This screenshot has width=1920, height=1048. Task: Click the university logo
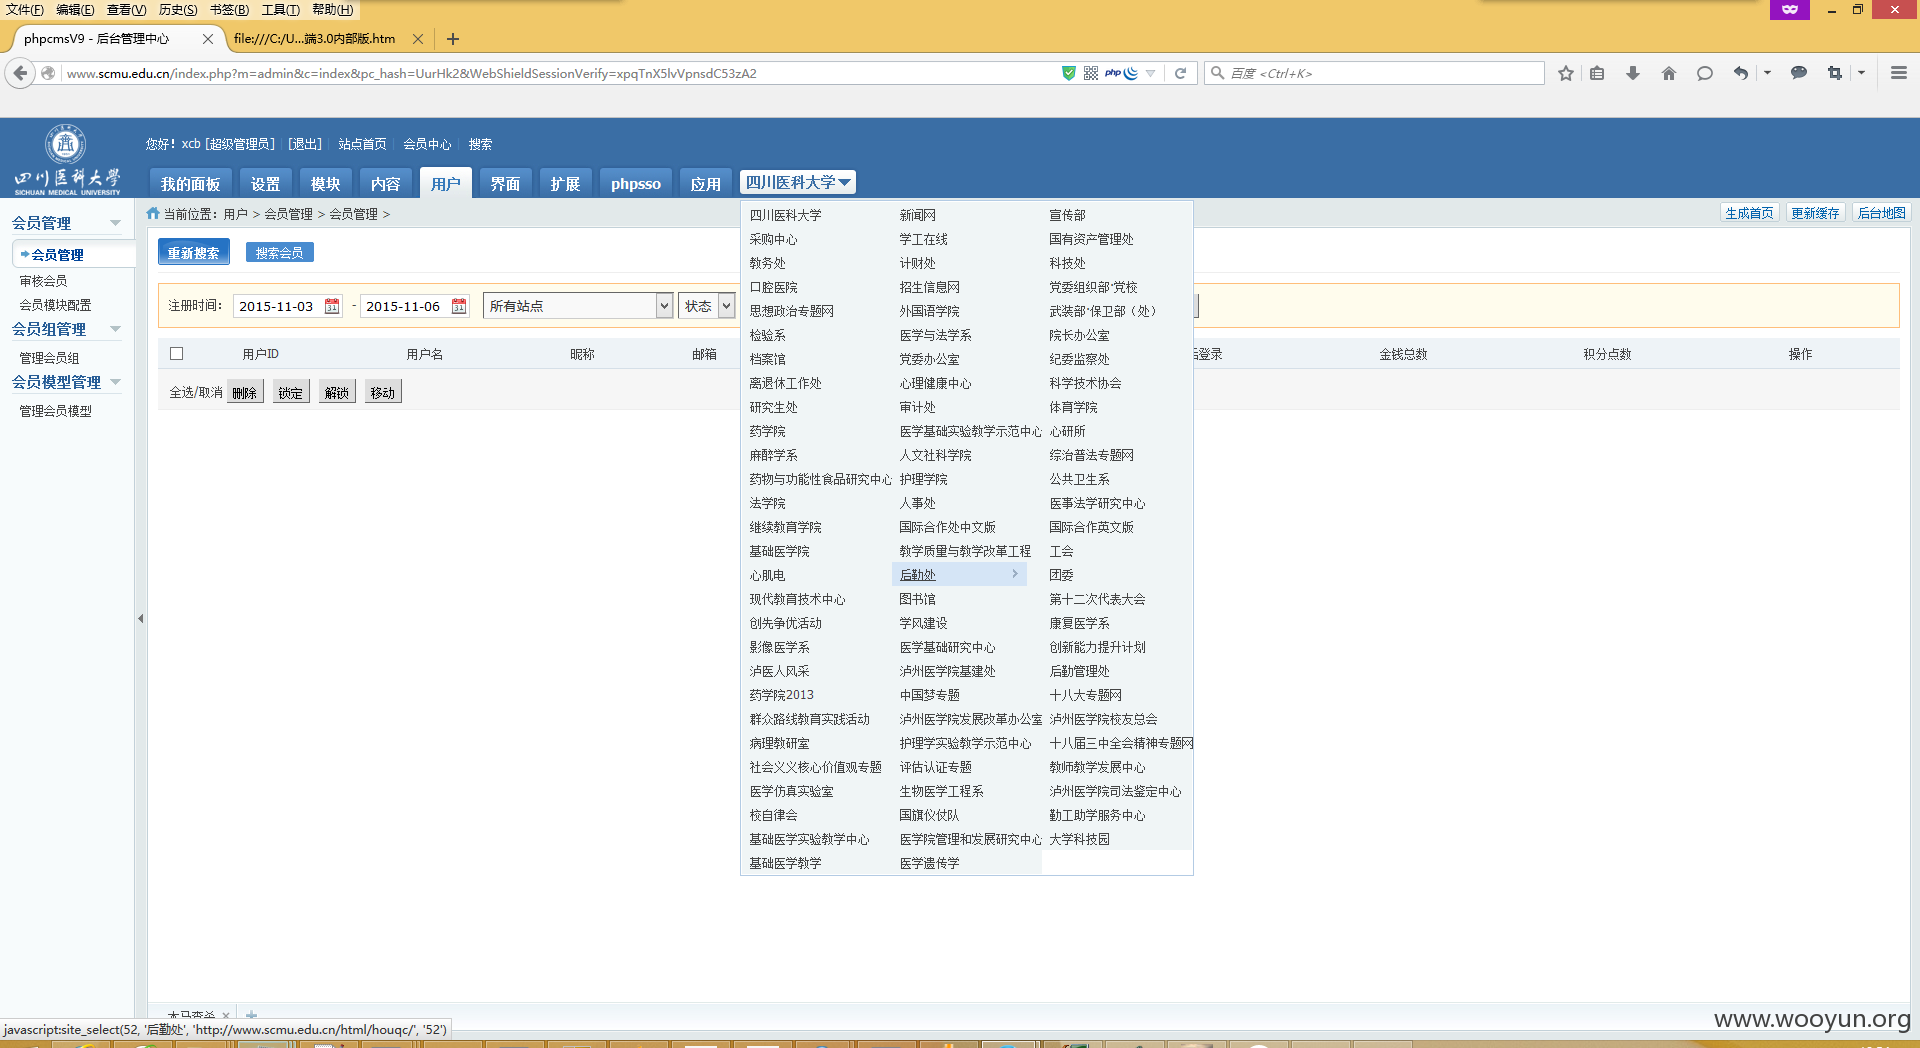tap(67, 160)
